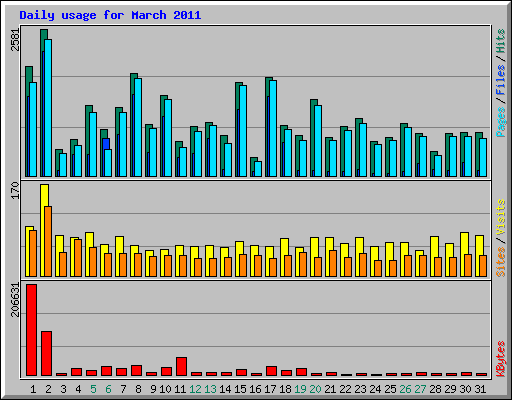Click the orange "Sites" legend label
The height and width of the screenshot is (400, 512).
point(501,262)
